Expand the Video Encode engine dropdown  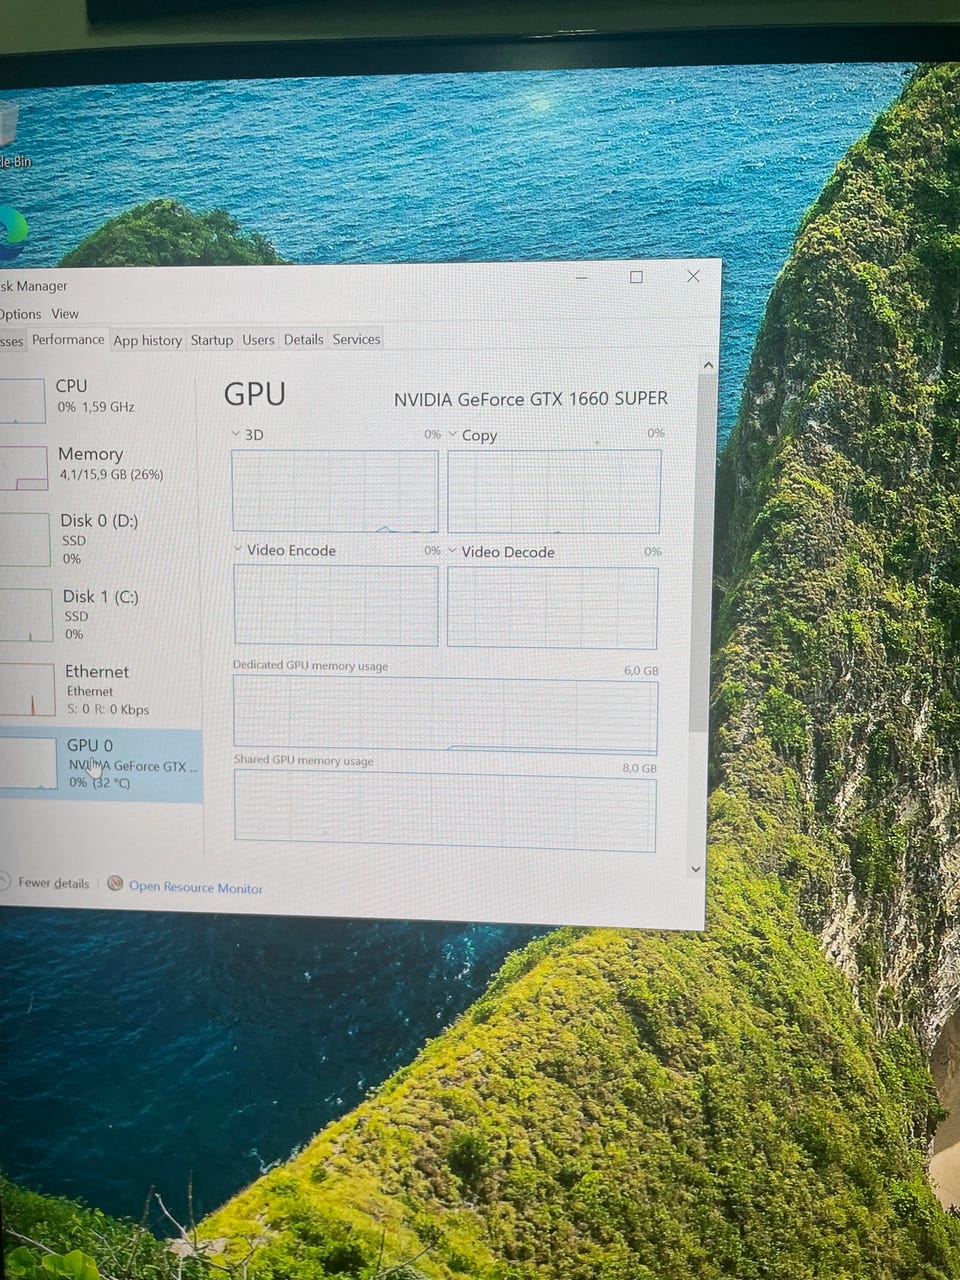(238, 549)
